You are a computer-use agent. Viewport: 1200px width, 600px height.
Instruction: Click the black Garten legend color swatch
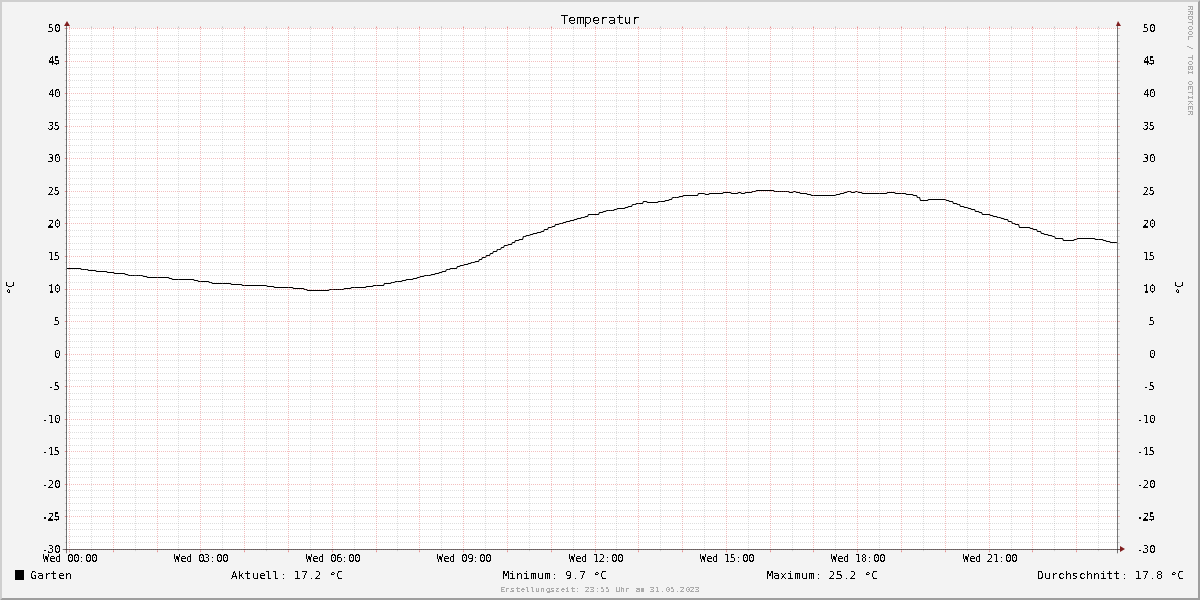coord(19,575)
